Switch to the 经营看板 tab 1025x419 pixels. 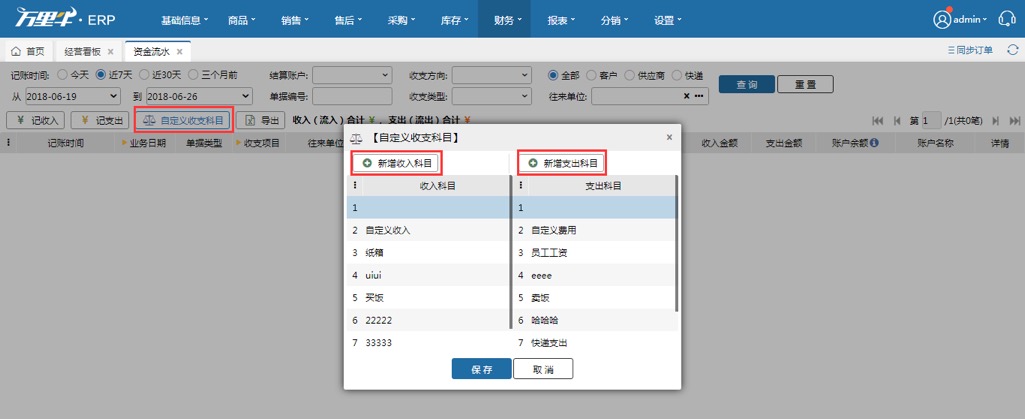[89, 51]
